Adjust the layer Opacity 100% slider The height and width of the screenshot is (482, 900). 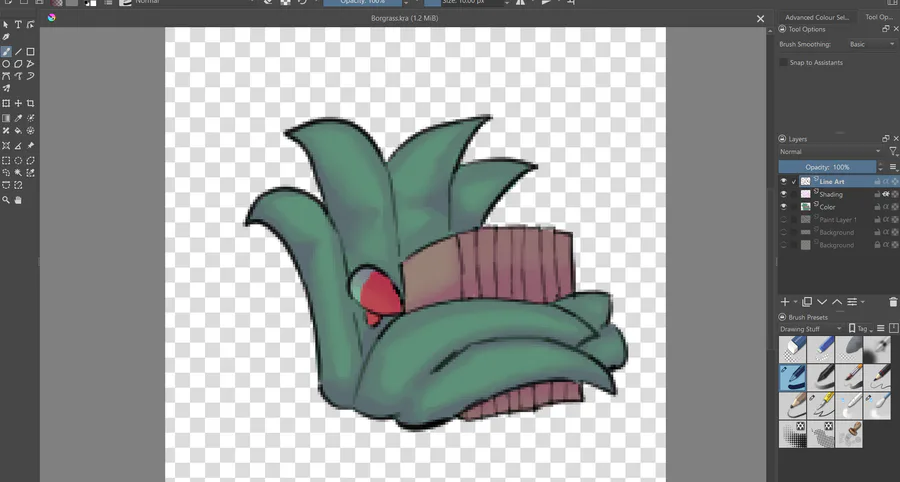[827, 167]
